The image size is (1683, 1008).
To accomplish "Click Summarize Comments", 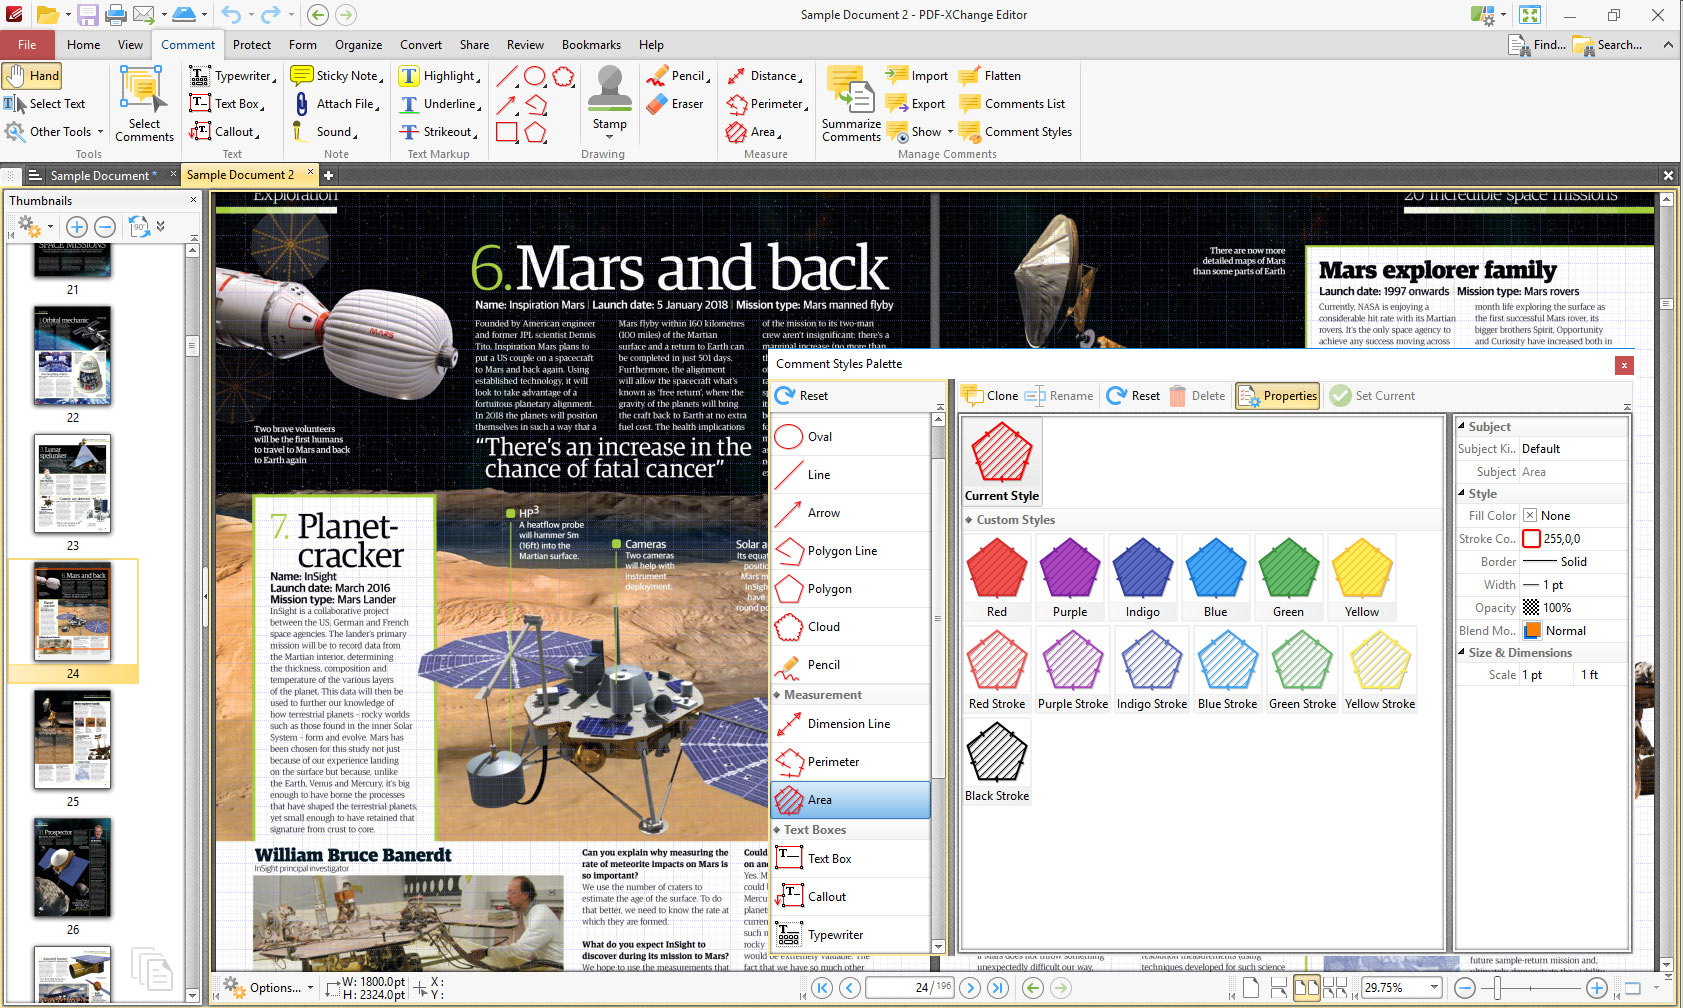I will click(851, 104).
